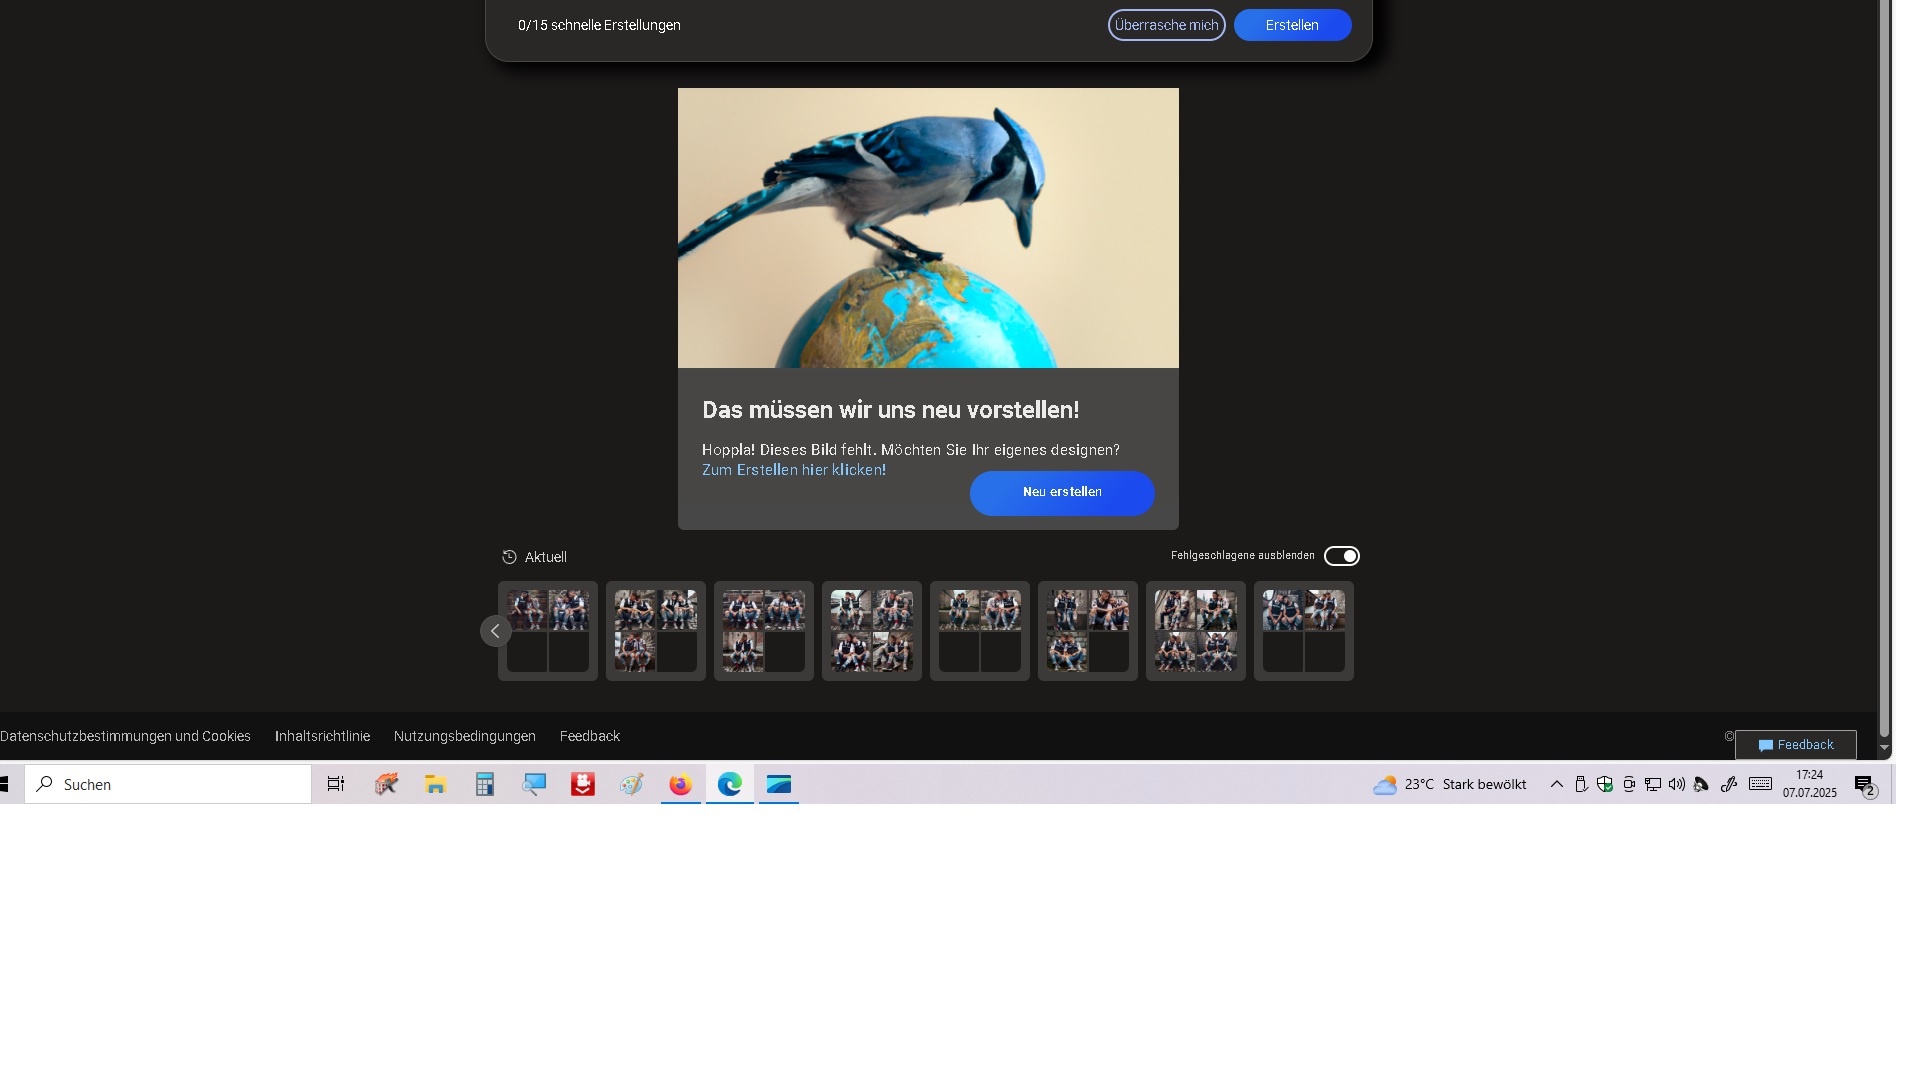Image resolution: width=1920 pixels, height=1080 pixels.
Task: Launch the red video downloader app from taskbar
Action: click(x=583, y=784)
